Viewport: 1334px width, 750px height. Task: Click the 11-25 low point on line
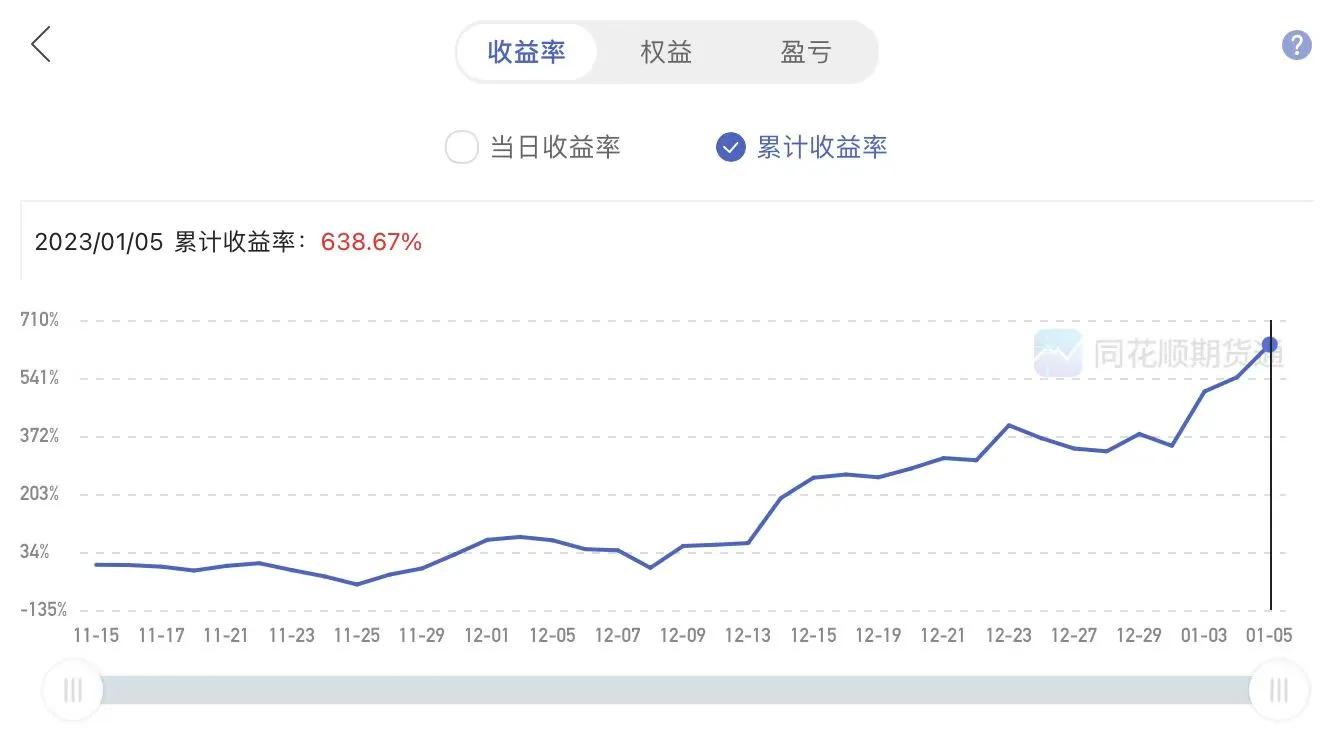tap(357, 584)
